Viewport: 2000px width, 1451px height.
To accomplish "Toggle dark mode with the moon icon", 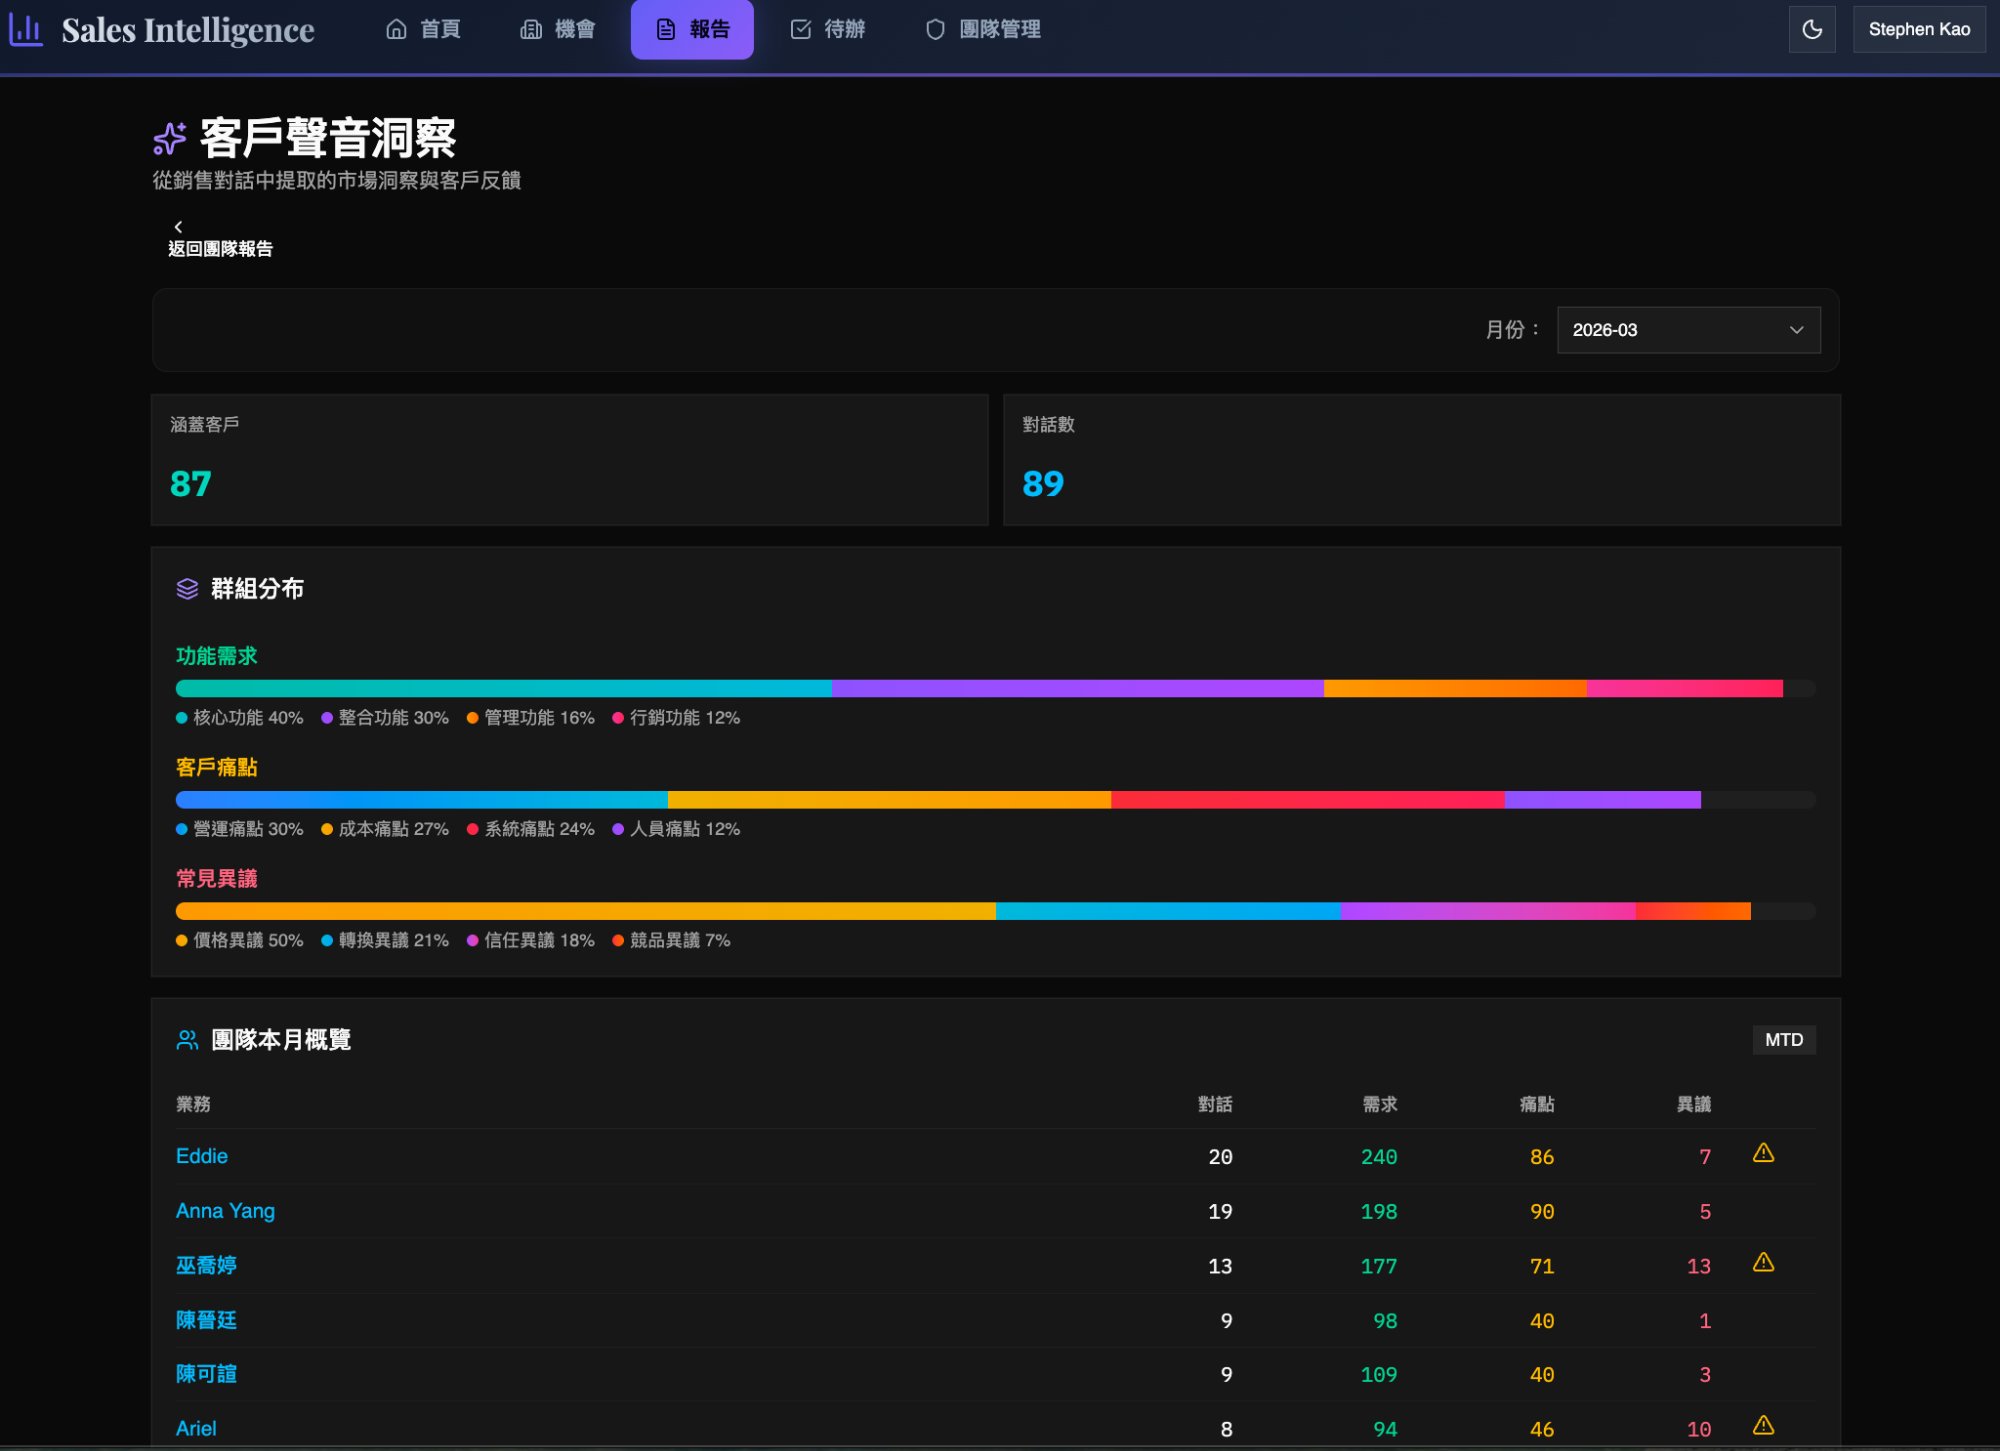I will pyautogui.click(x=1813, y=29).
